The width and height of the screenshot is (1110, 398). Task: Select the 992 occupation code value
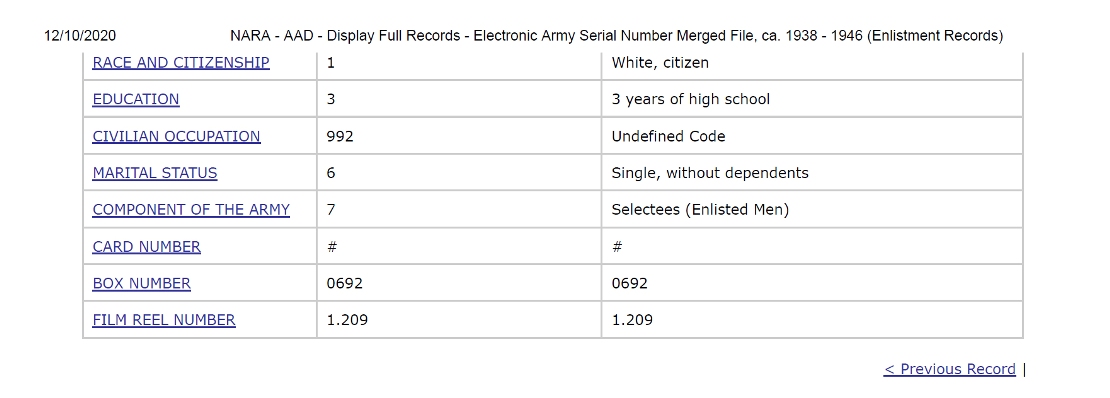[x=340, y=136]
